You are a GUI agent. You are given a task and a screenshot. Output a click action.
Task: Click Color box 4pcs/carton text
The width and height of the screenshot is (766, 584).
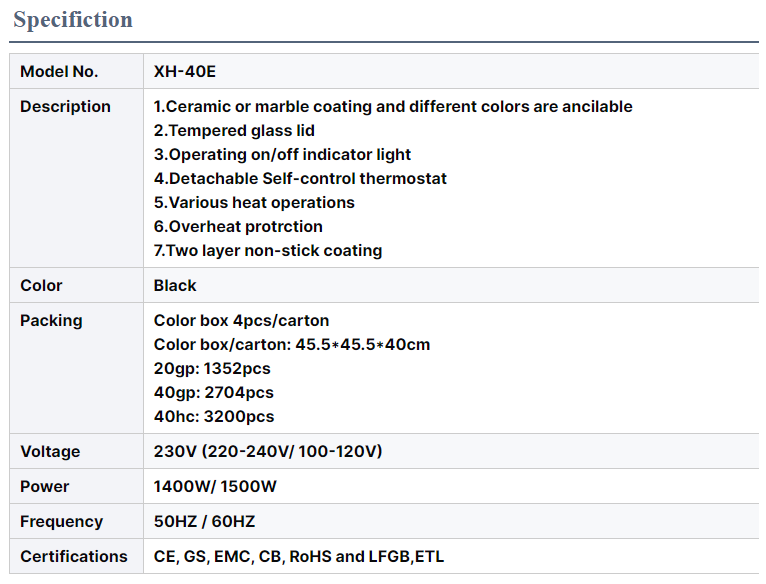(x=241, y=321)
